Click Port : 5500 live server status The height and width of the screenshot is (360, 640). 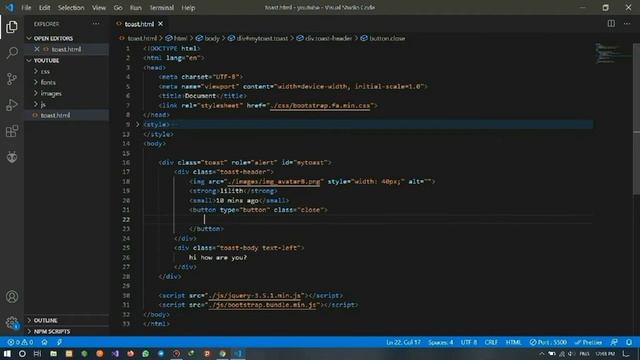pos(548,342)
